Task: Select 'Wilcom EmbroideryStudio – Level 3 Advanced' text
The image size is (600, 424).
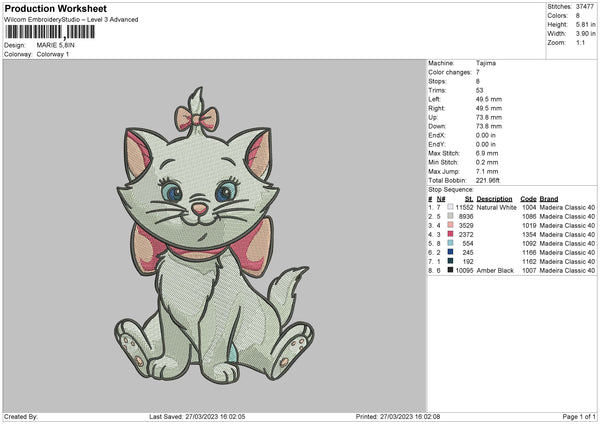Action: 71,20
